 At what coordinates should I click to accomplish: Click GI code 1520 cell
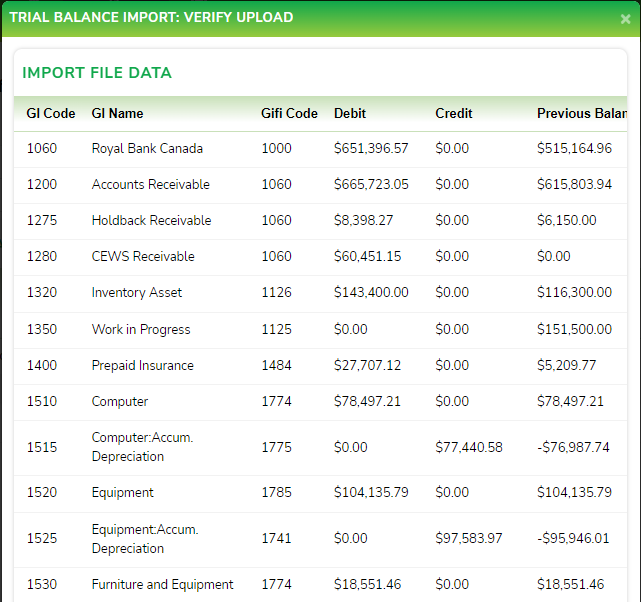(x=42, y=492)
